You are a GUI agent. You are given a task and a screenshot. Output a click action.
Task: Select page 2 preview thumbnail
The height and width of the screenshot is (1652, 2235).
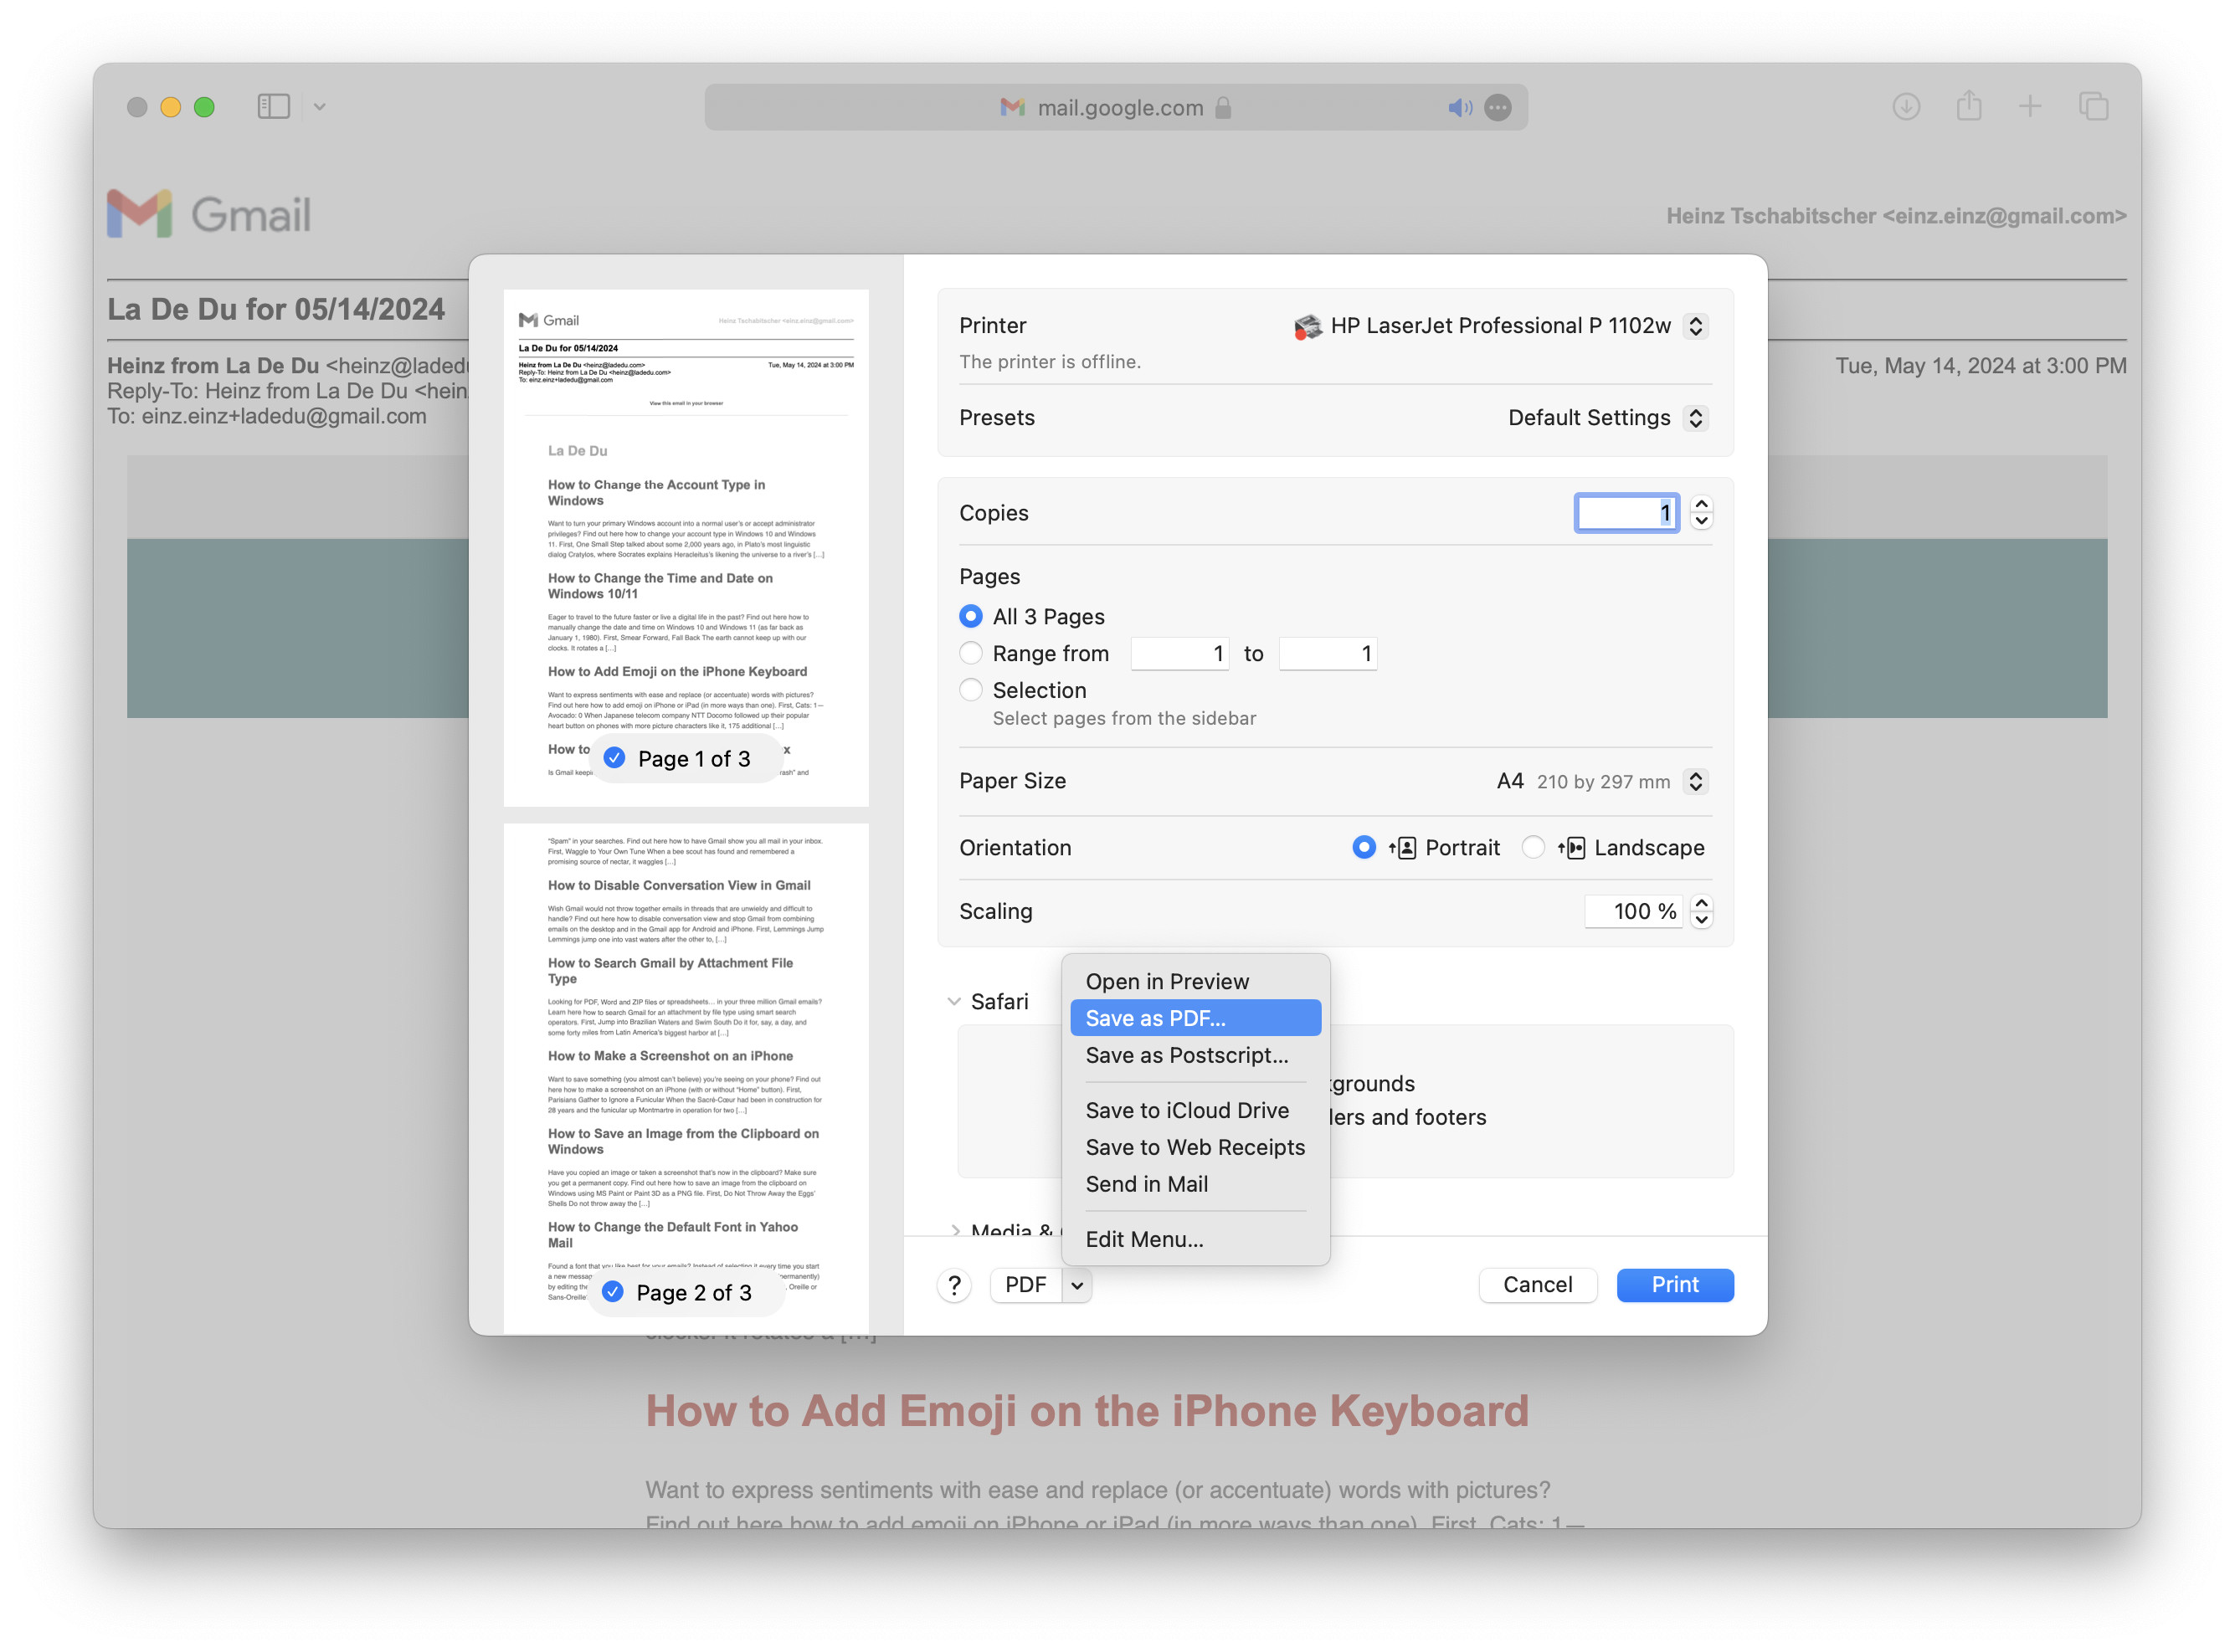point(685,1078)
